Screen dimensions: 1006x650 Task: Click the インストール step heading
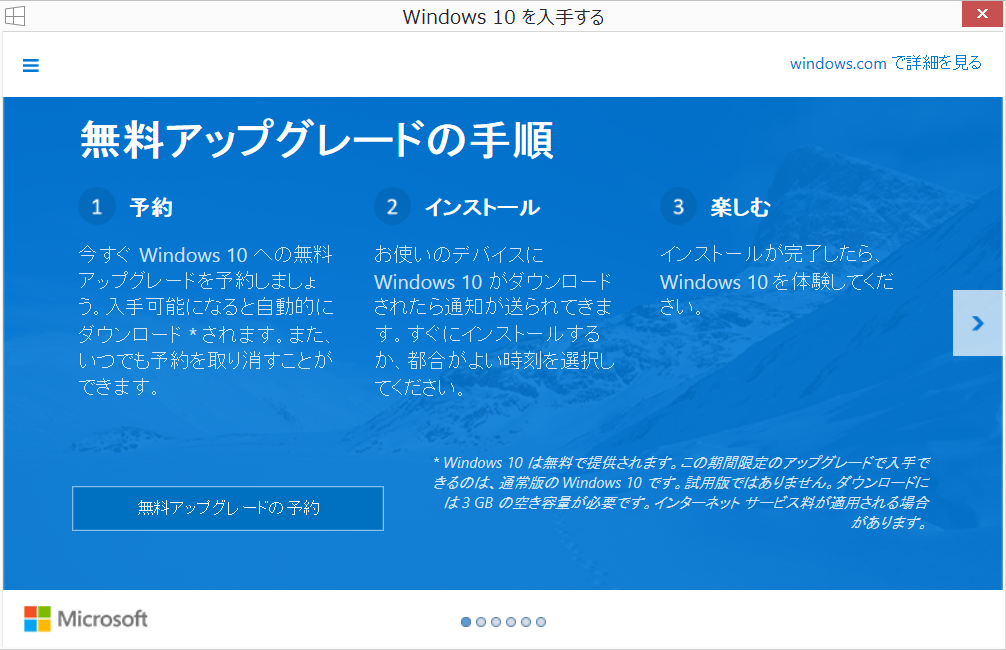pyautogui.click(x=482, y=207)
